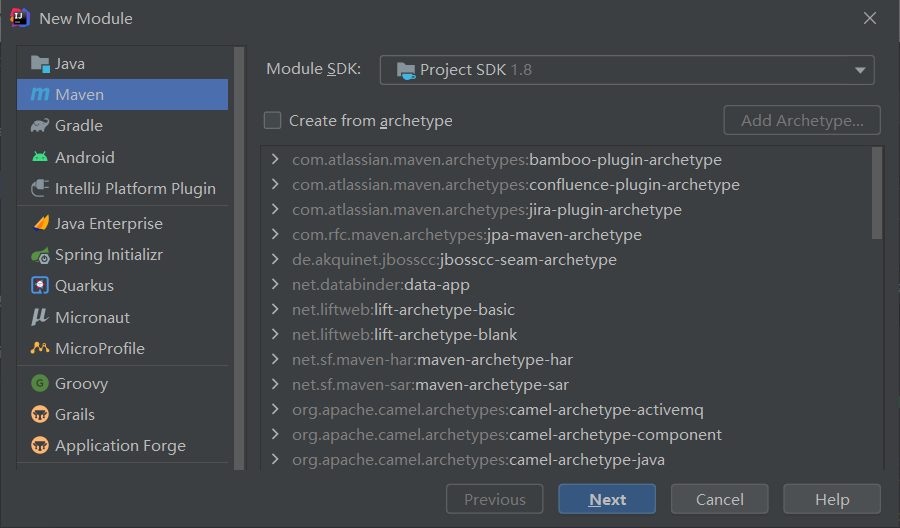
Task: Expand lift-archetype-blank entry
Action: click(275, 334)
